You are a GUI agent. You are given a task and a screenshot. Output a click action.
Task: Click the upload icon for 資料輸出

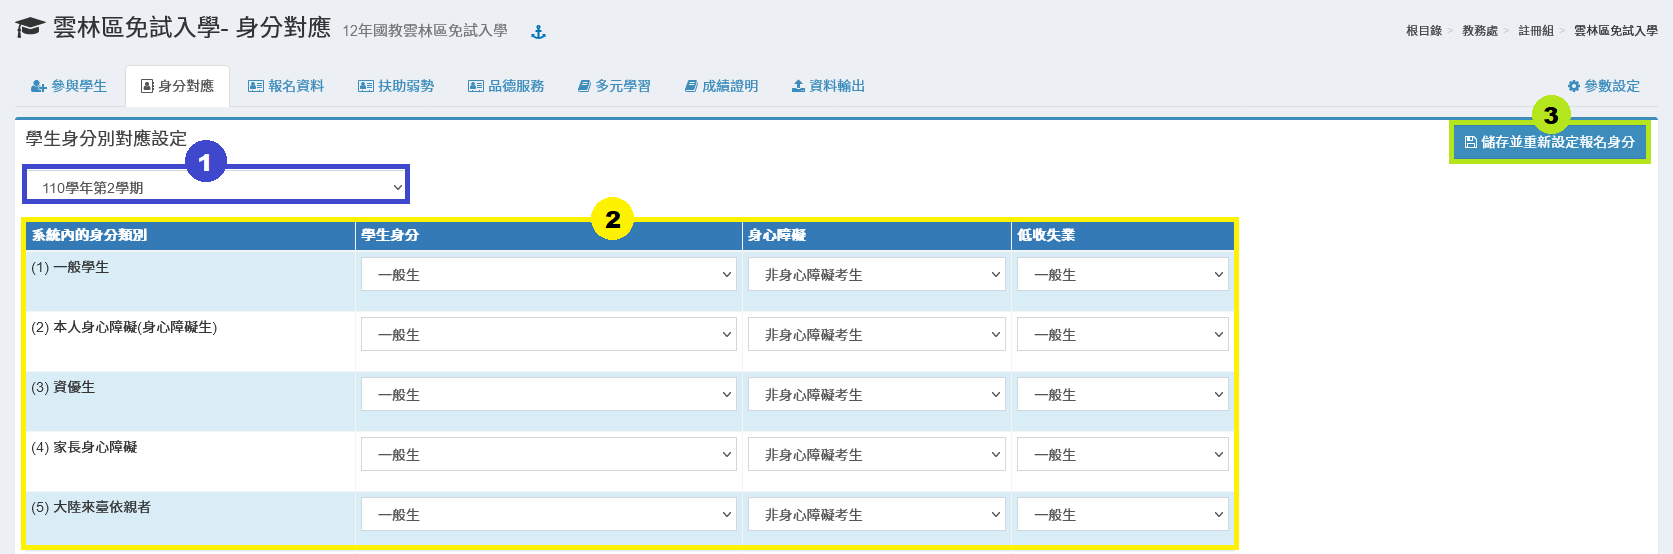[798, 87]
